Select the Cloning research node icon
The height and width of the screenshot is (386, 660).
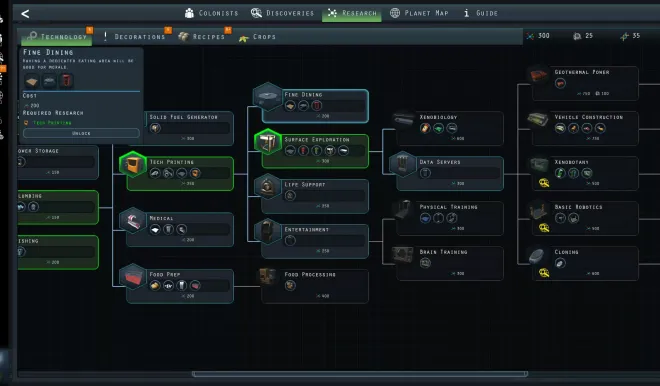pos(538,255)
